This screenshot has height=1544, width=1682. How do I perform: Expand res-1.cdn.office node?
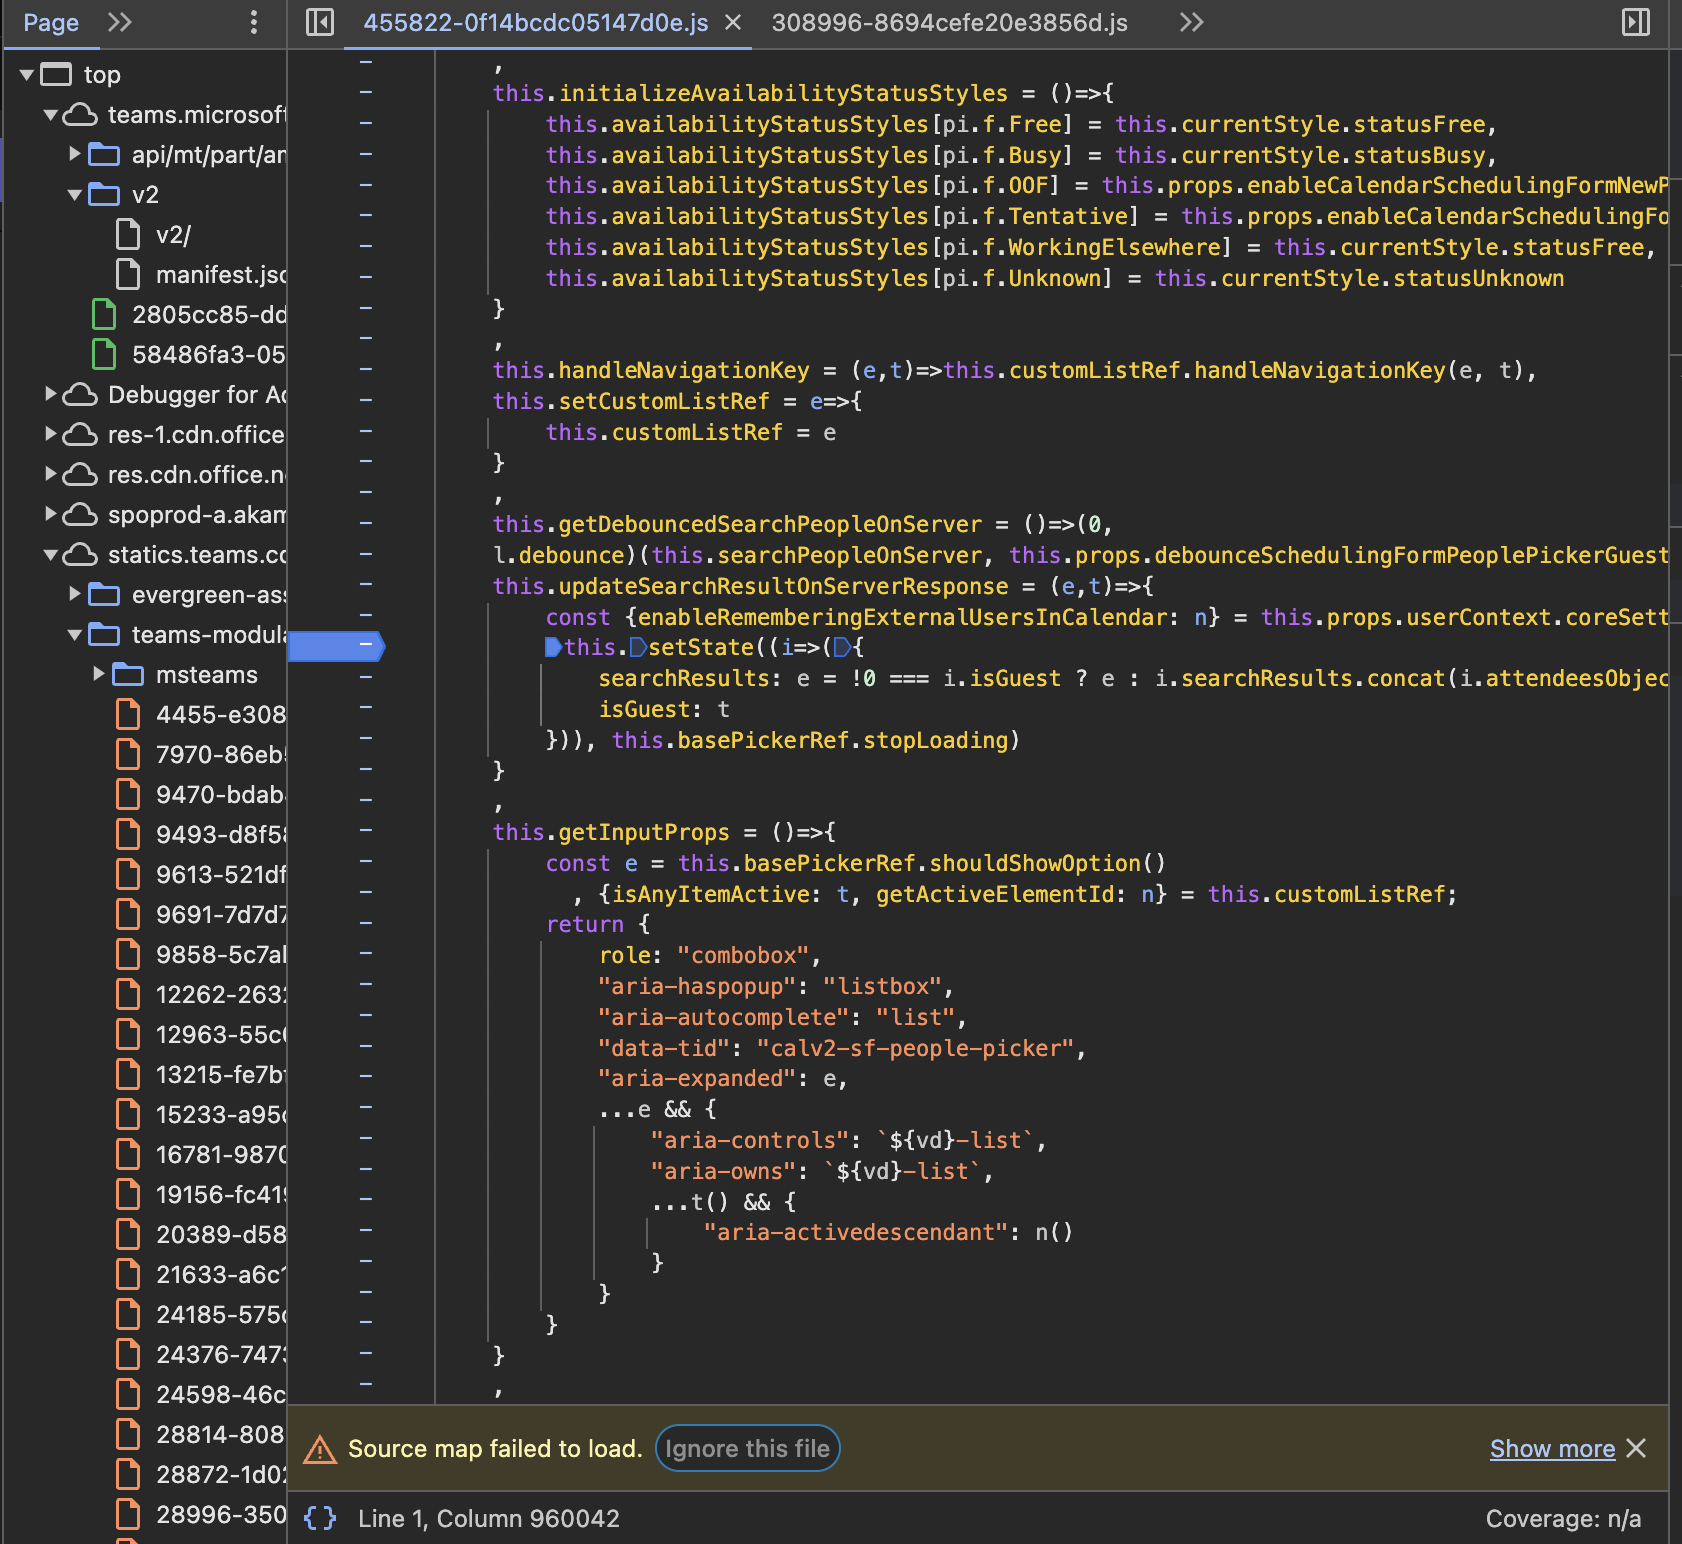(51, 434)
